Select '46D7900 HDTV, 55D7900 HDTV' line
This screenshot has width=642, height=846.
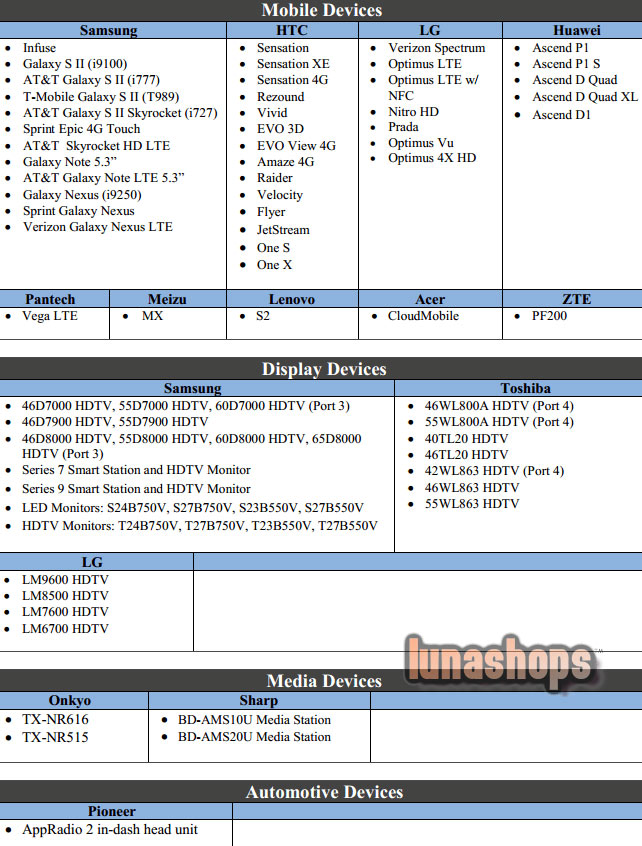coord(115,422)
